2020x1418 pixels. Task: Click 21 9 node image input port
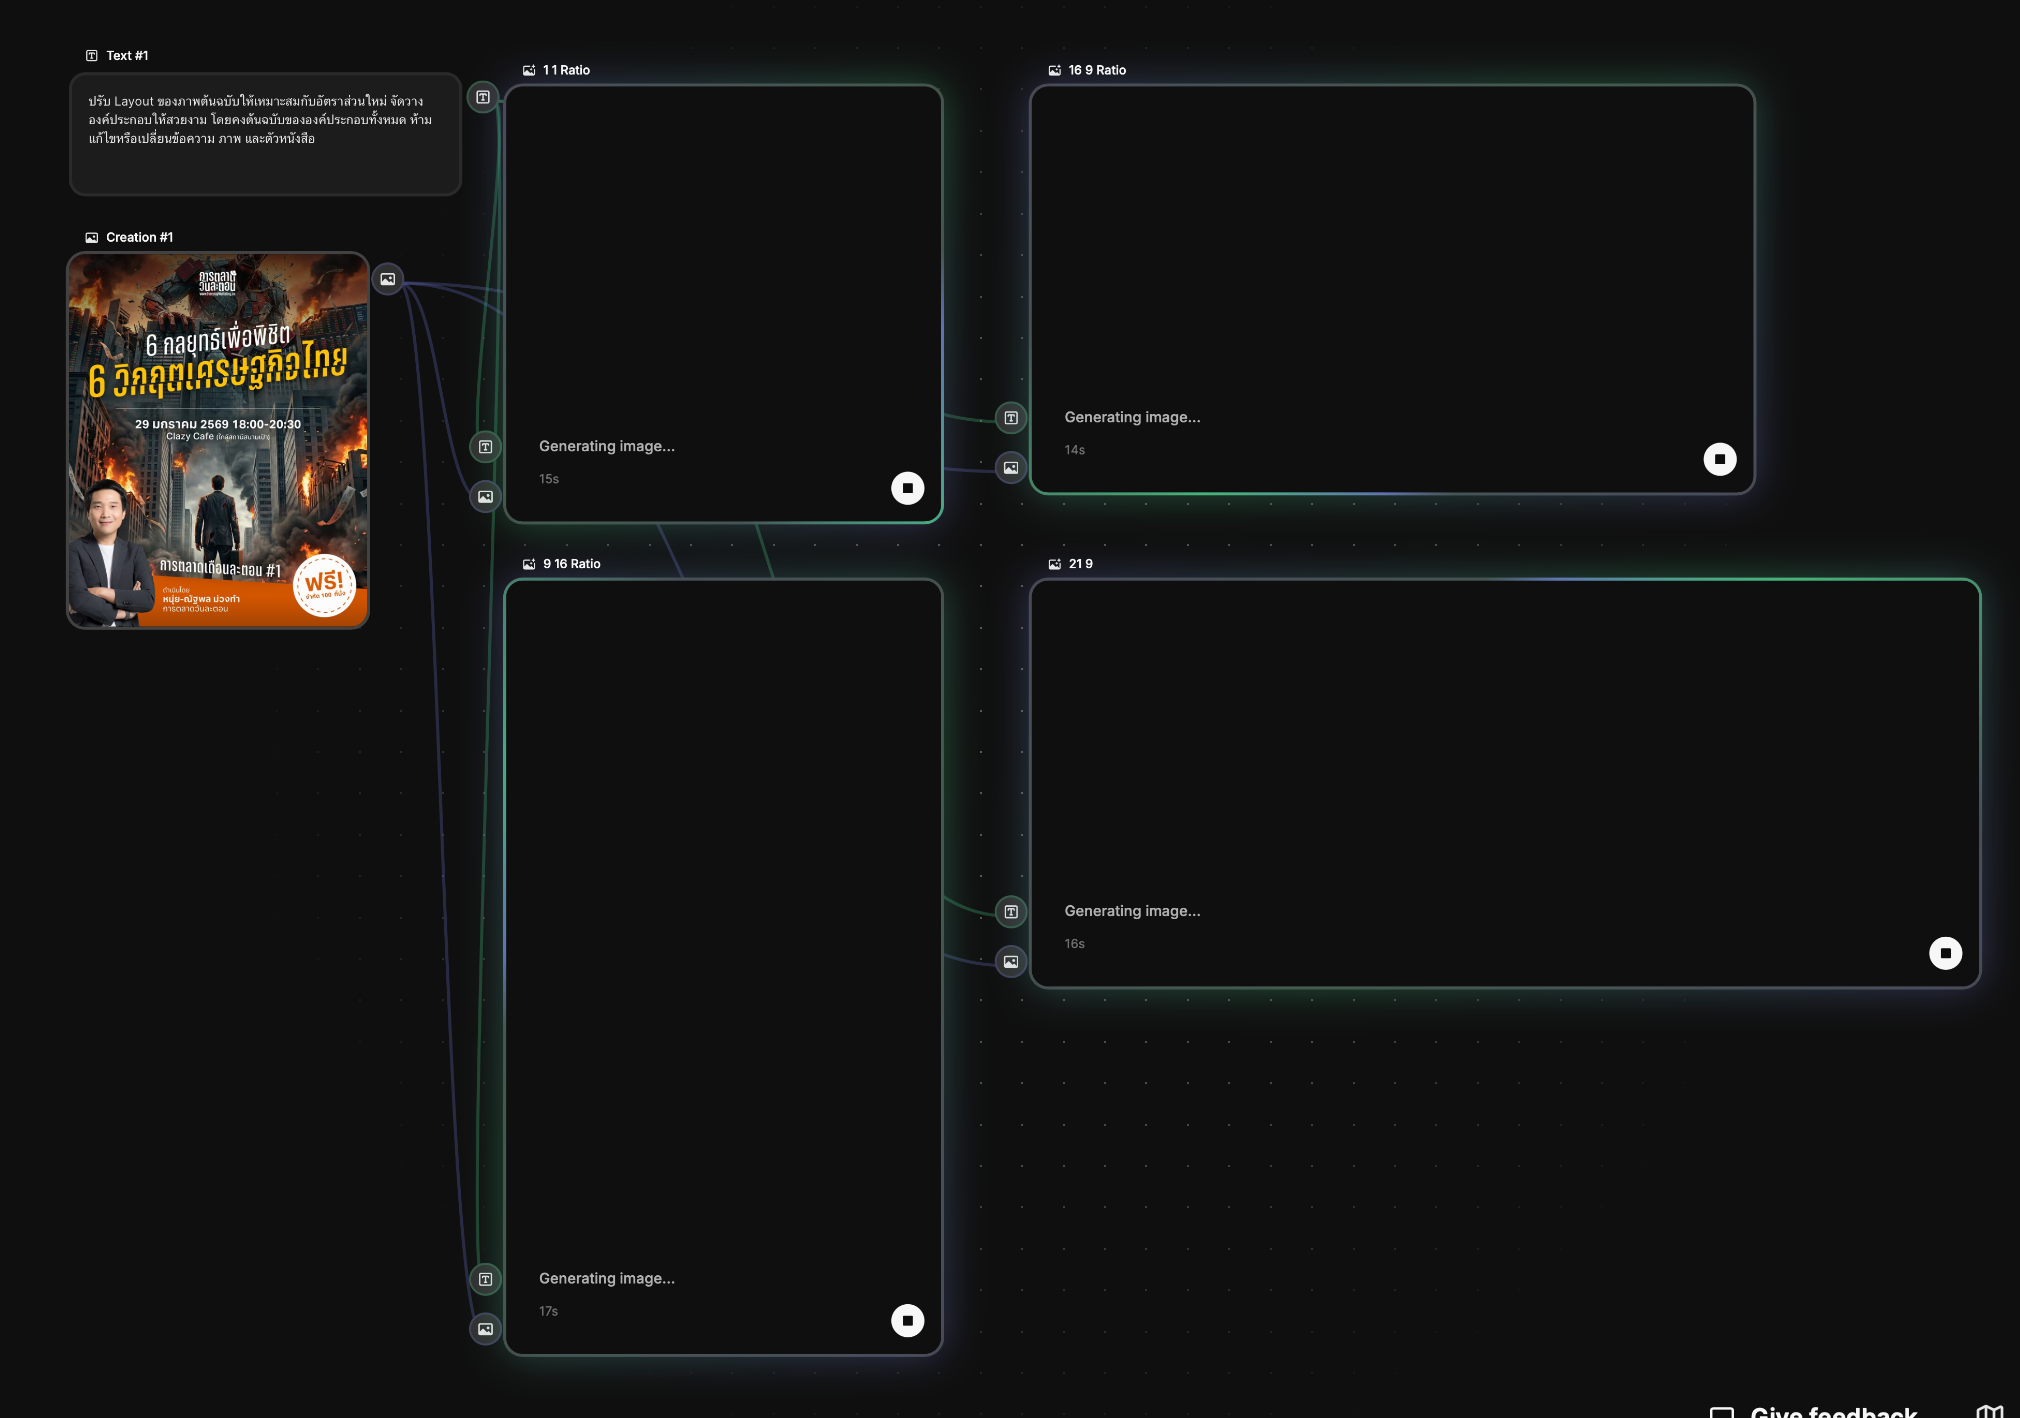coord(1011,962)
